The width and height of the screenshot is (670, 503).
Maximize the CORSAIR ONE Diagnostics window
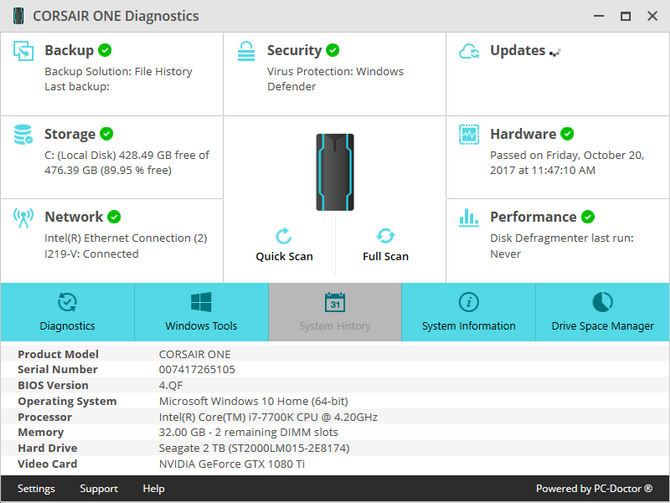[626, 16]
